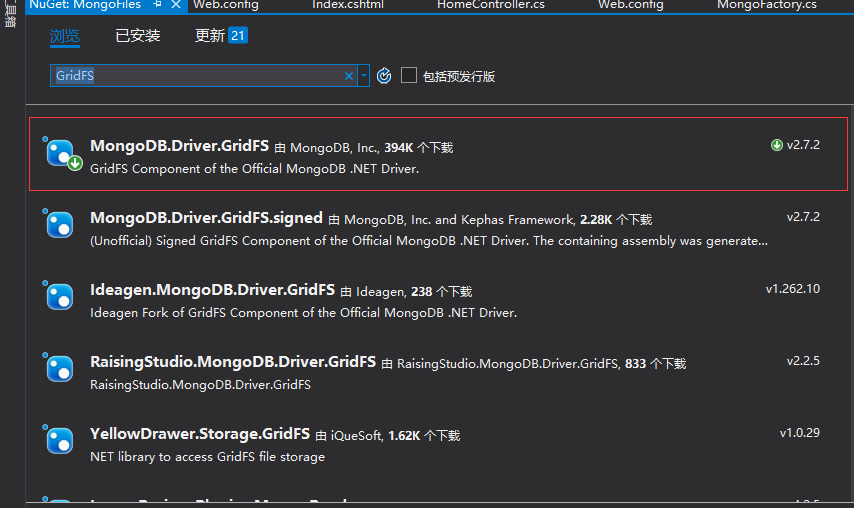Open the search history dropdown arrow
854x508 pixels.
coord(364,76)
